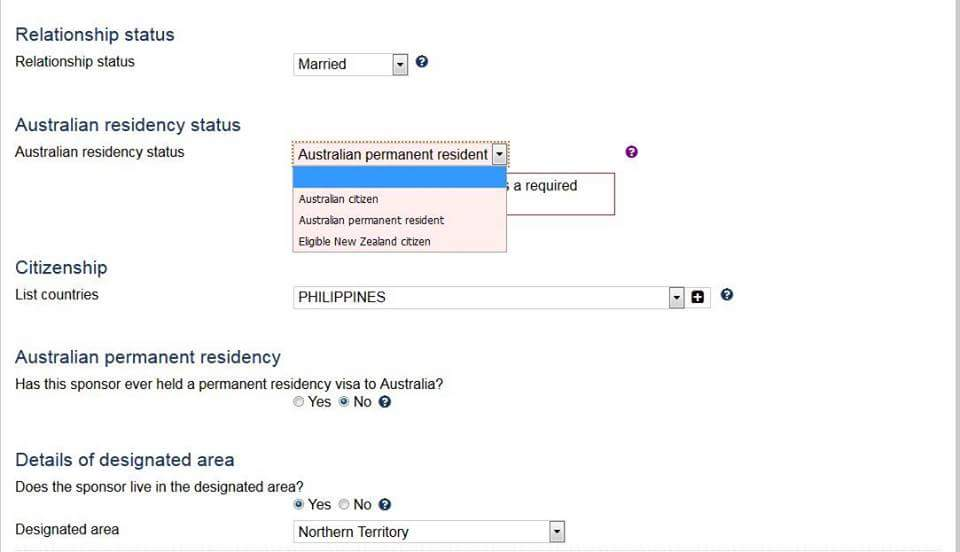This screenshot has height=552, width=960.
Task: Collapse the Australian residency status dropdown
Action: (500, 155)
